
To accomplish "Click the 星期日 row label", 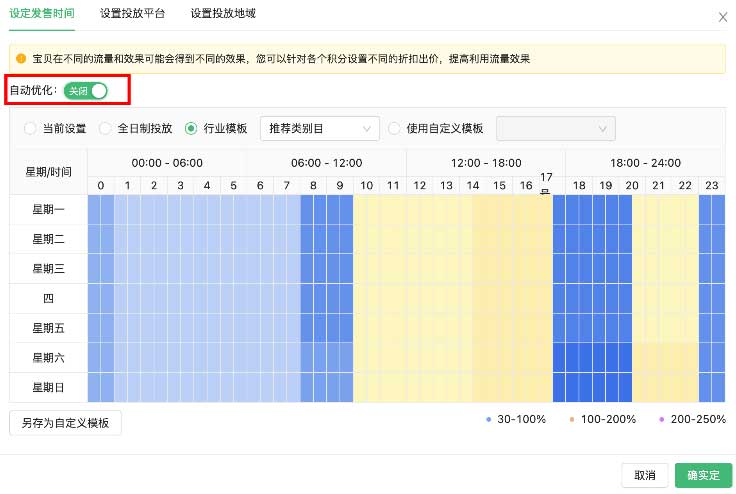I will (x=48, y=387).
